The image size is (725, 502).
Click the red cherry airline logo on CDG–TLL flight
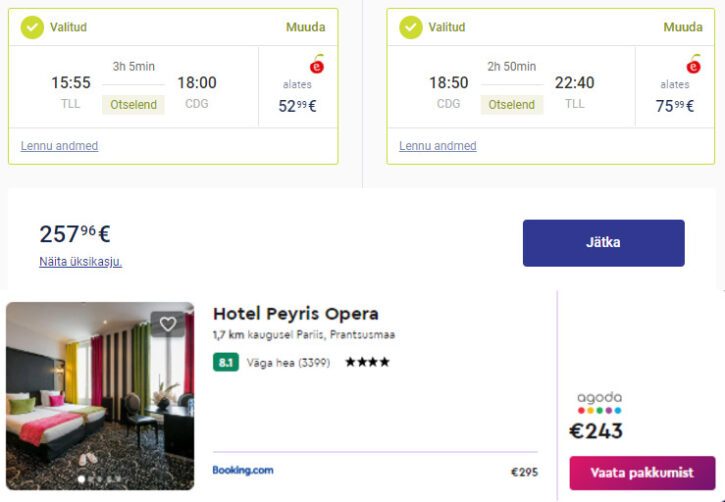[694, 64]
